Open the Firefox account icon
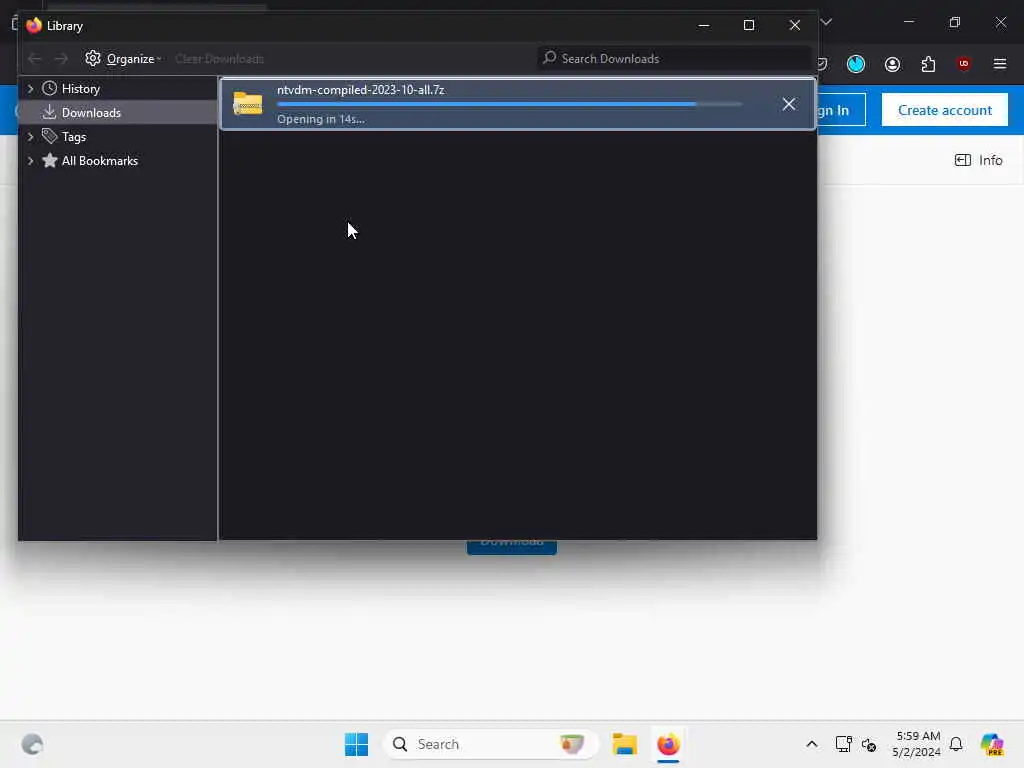The height and width of the screenshot is (768, 1024). pos(892,64)
